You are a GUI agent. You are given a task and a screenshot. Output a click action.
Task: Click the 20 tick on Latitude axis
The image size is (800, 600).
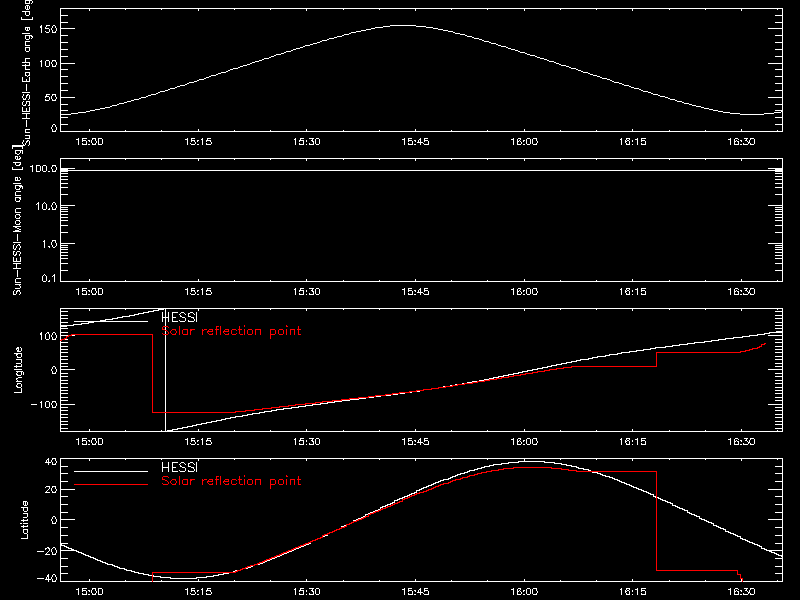coord(51,490)
